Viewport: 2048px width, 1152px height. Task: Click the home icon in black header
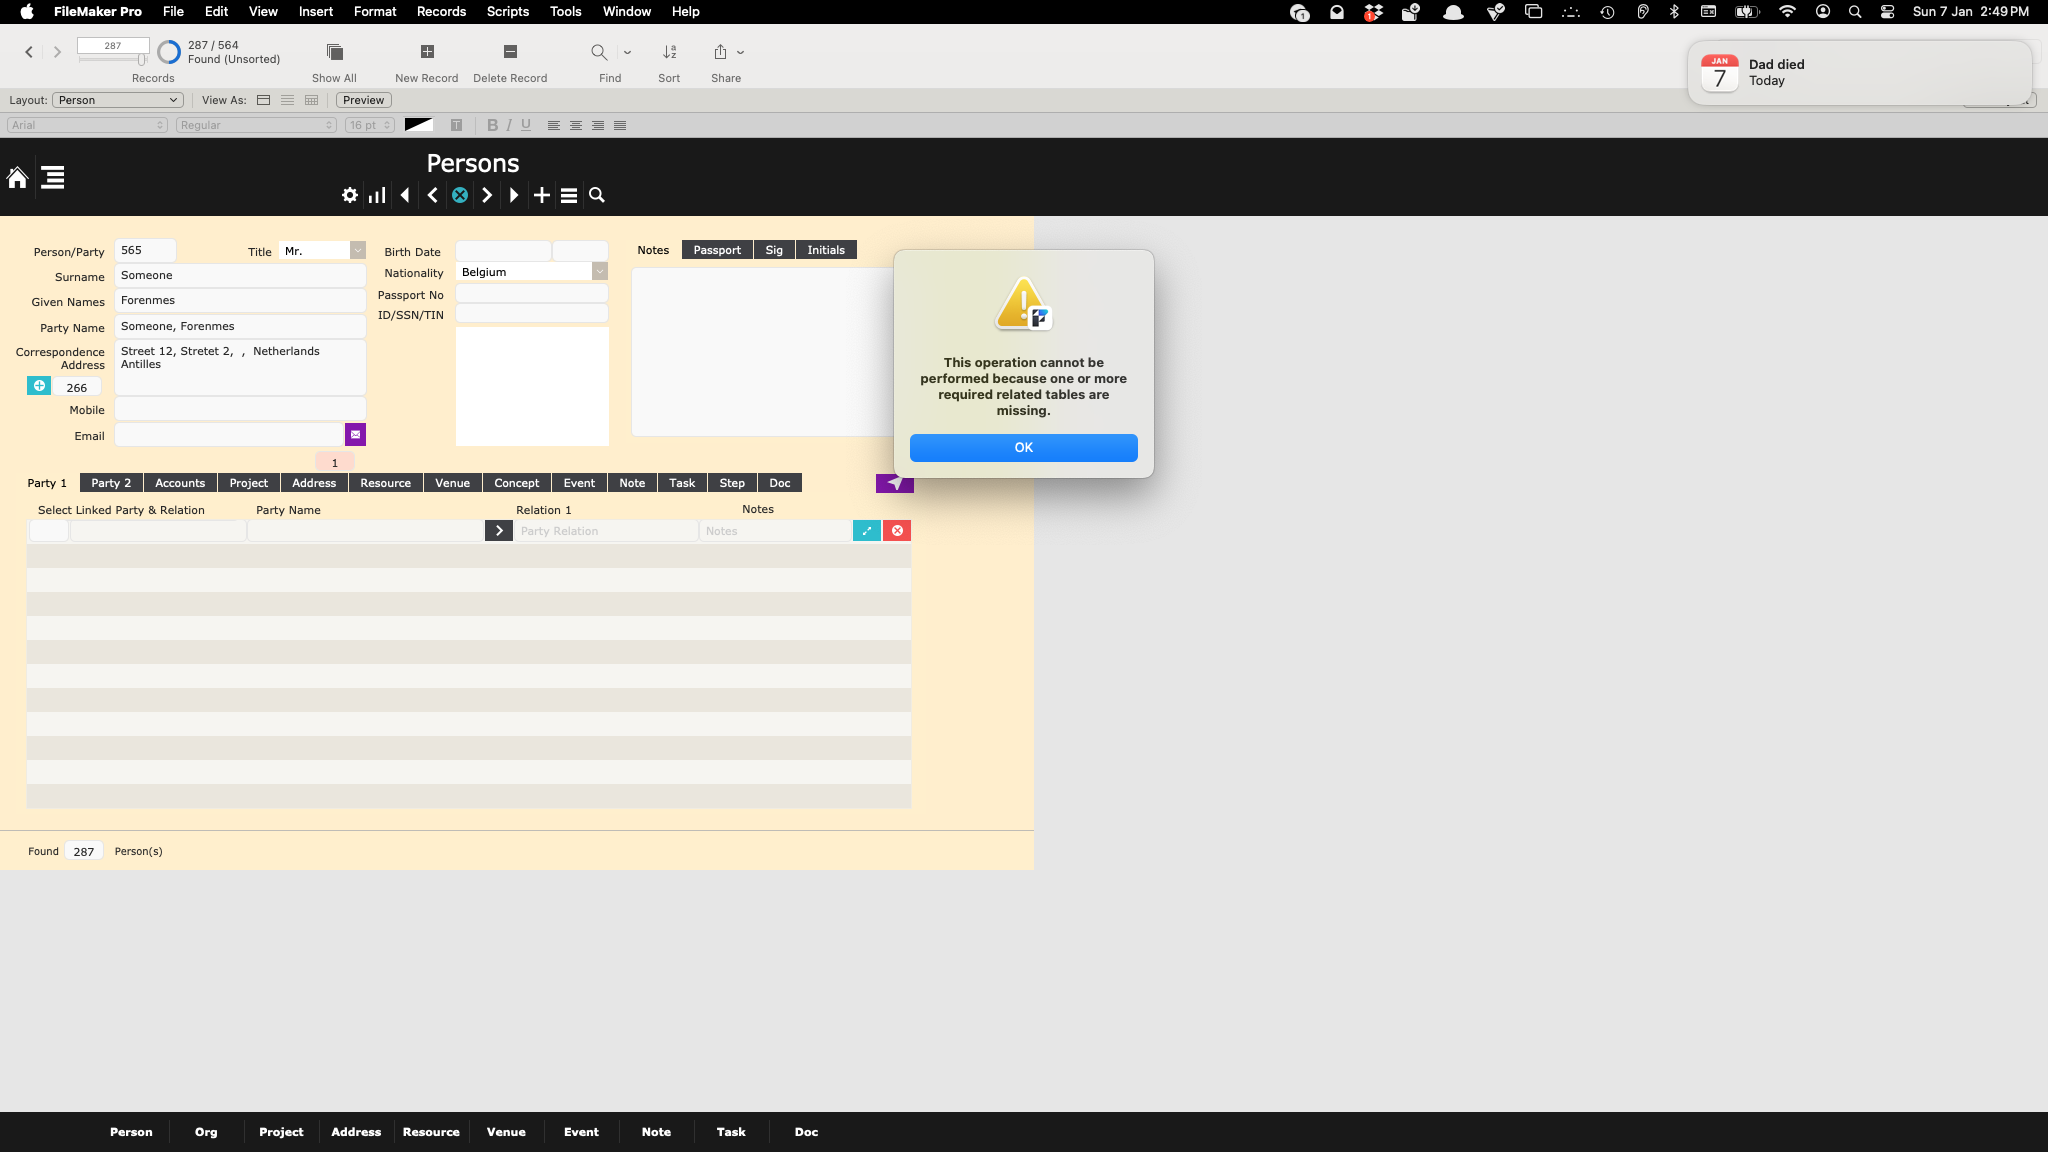click(17, 178)
